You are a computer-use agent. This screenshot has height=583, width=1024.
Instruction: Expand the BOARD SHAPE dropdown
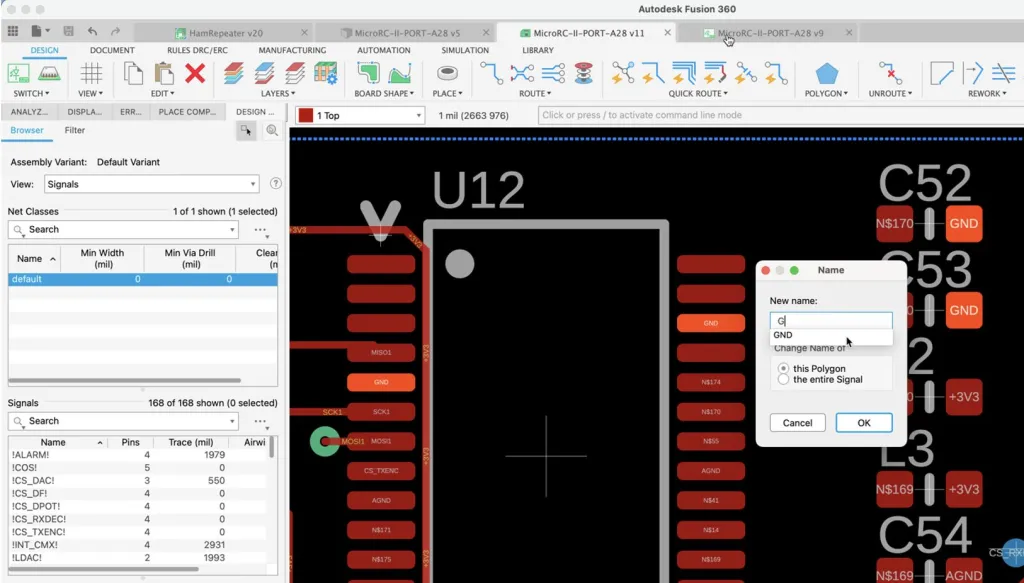tap(384, 93)
